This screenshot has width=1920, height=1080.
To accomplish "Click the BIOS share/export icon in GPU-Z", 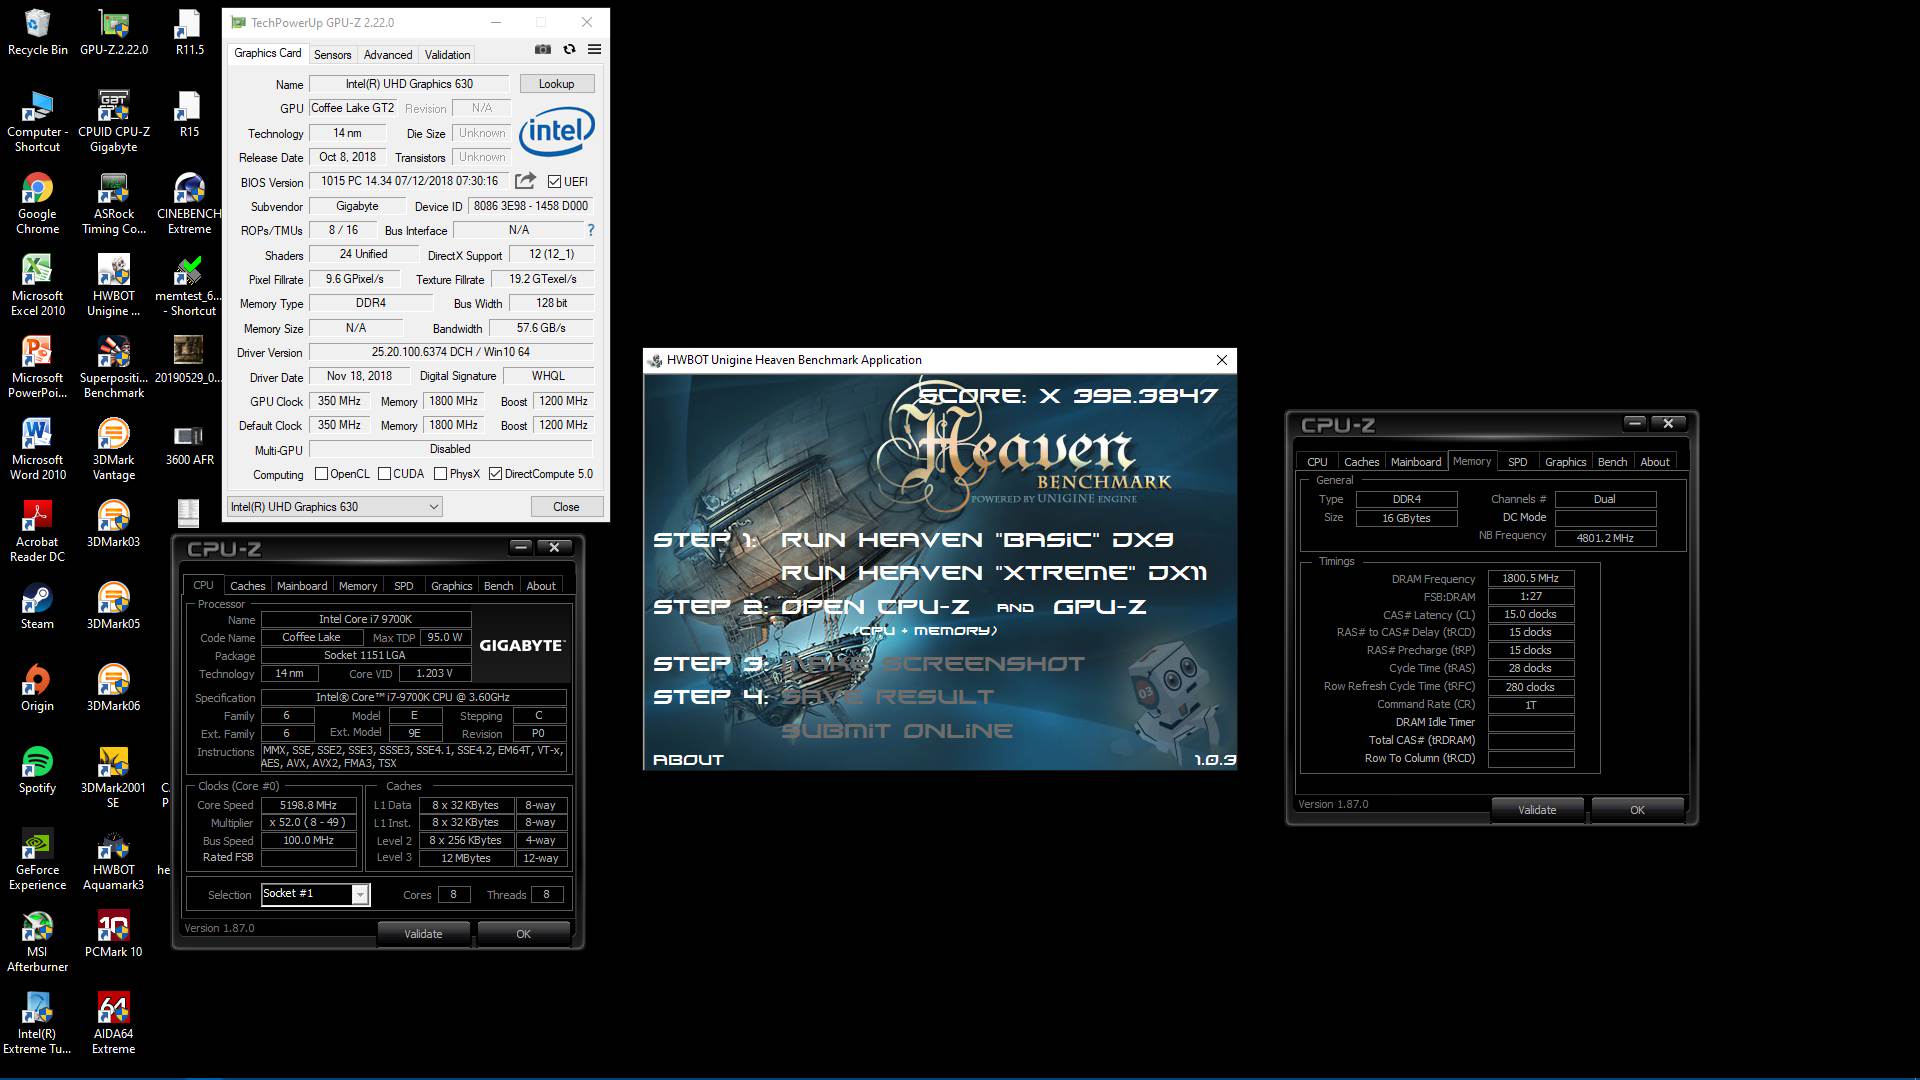I will pos(525,181).
